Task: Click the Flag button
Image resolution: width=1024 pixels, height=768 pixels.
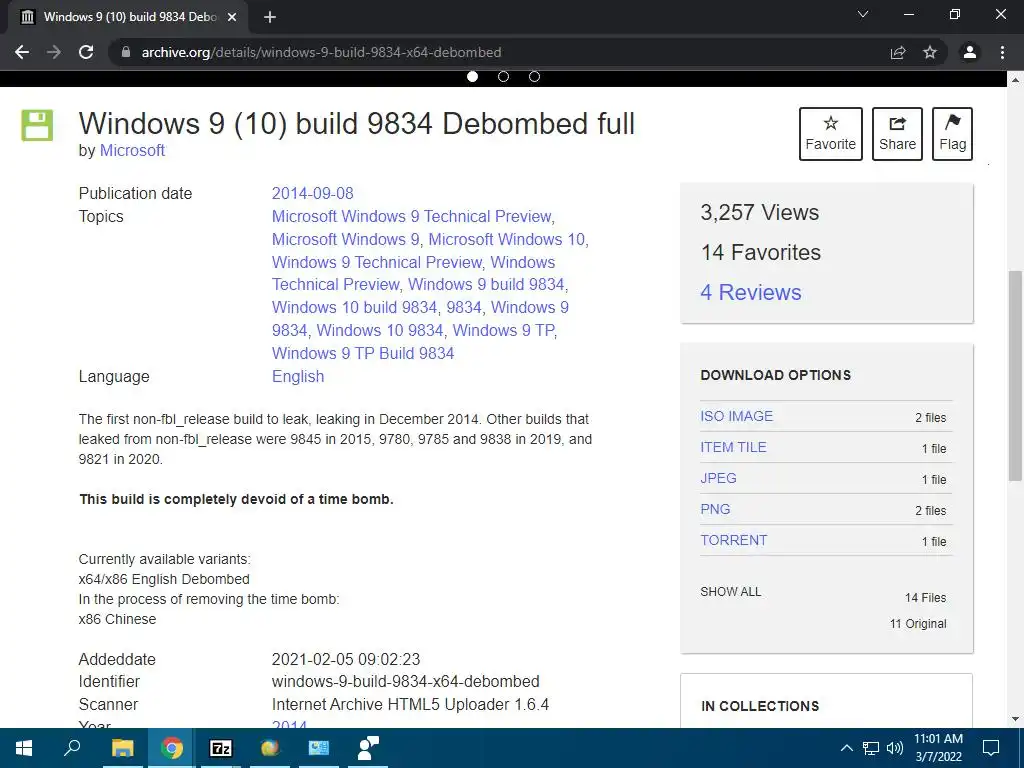Action: [x=952, y=134]
